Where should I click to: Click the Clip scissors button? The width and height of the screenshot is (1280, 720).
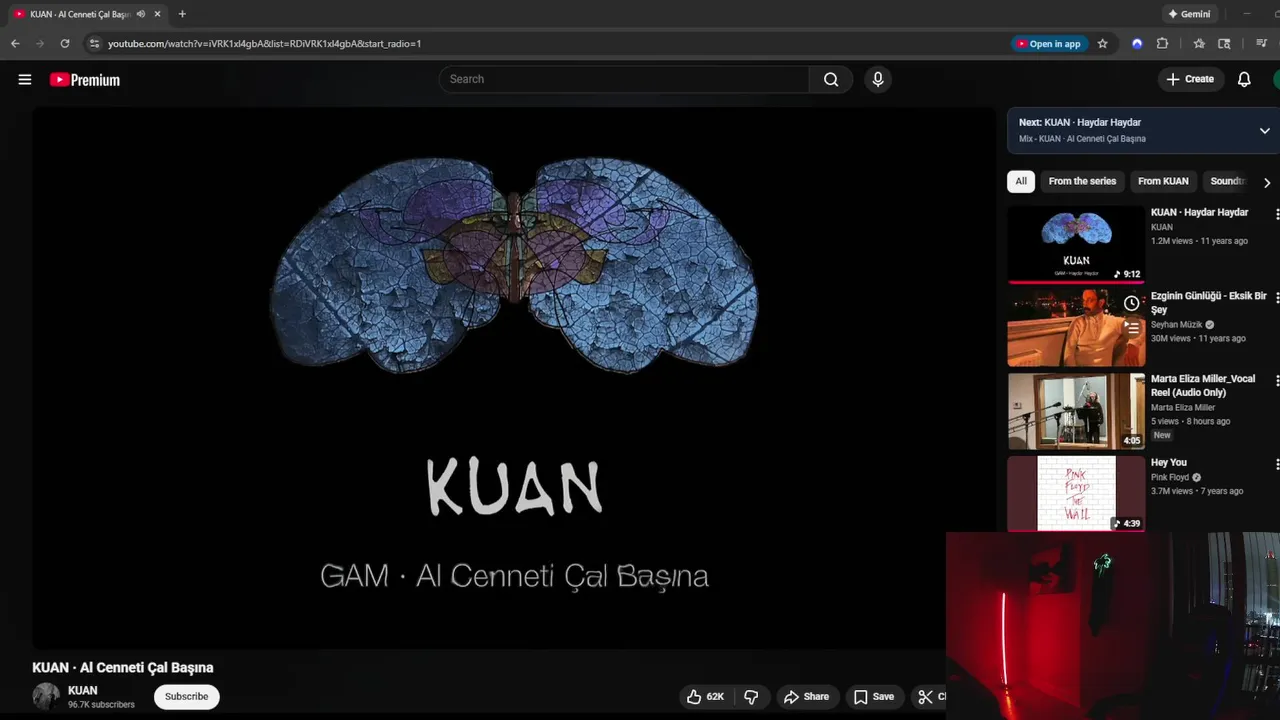pos(928,697)
